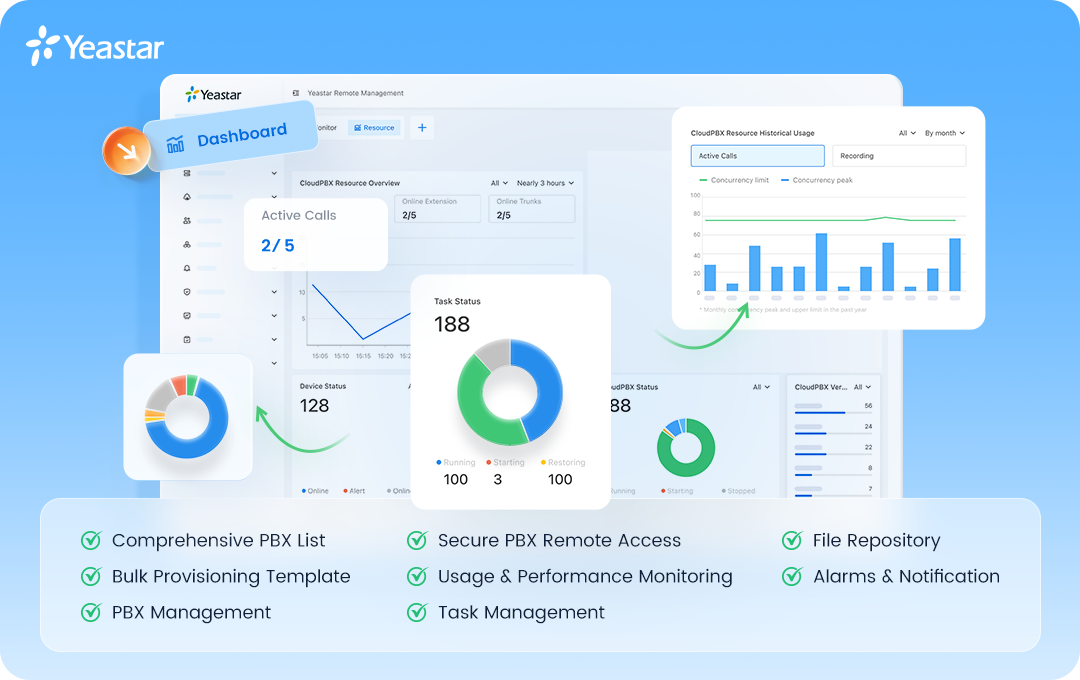Select the organization group icon in the sidebar
1080x680 pixels.
(x=187, y=245)
